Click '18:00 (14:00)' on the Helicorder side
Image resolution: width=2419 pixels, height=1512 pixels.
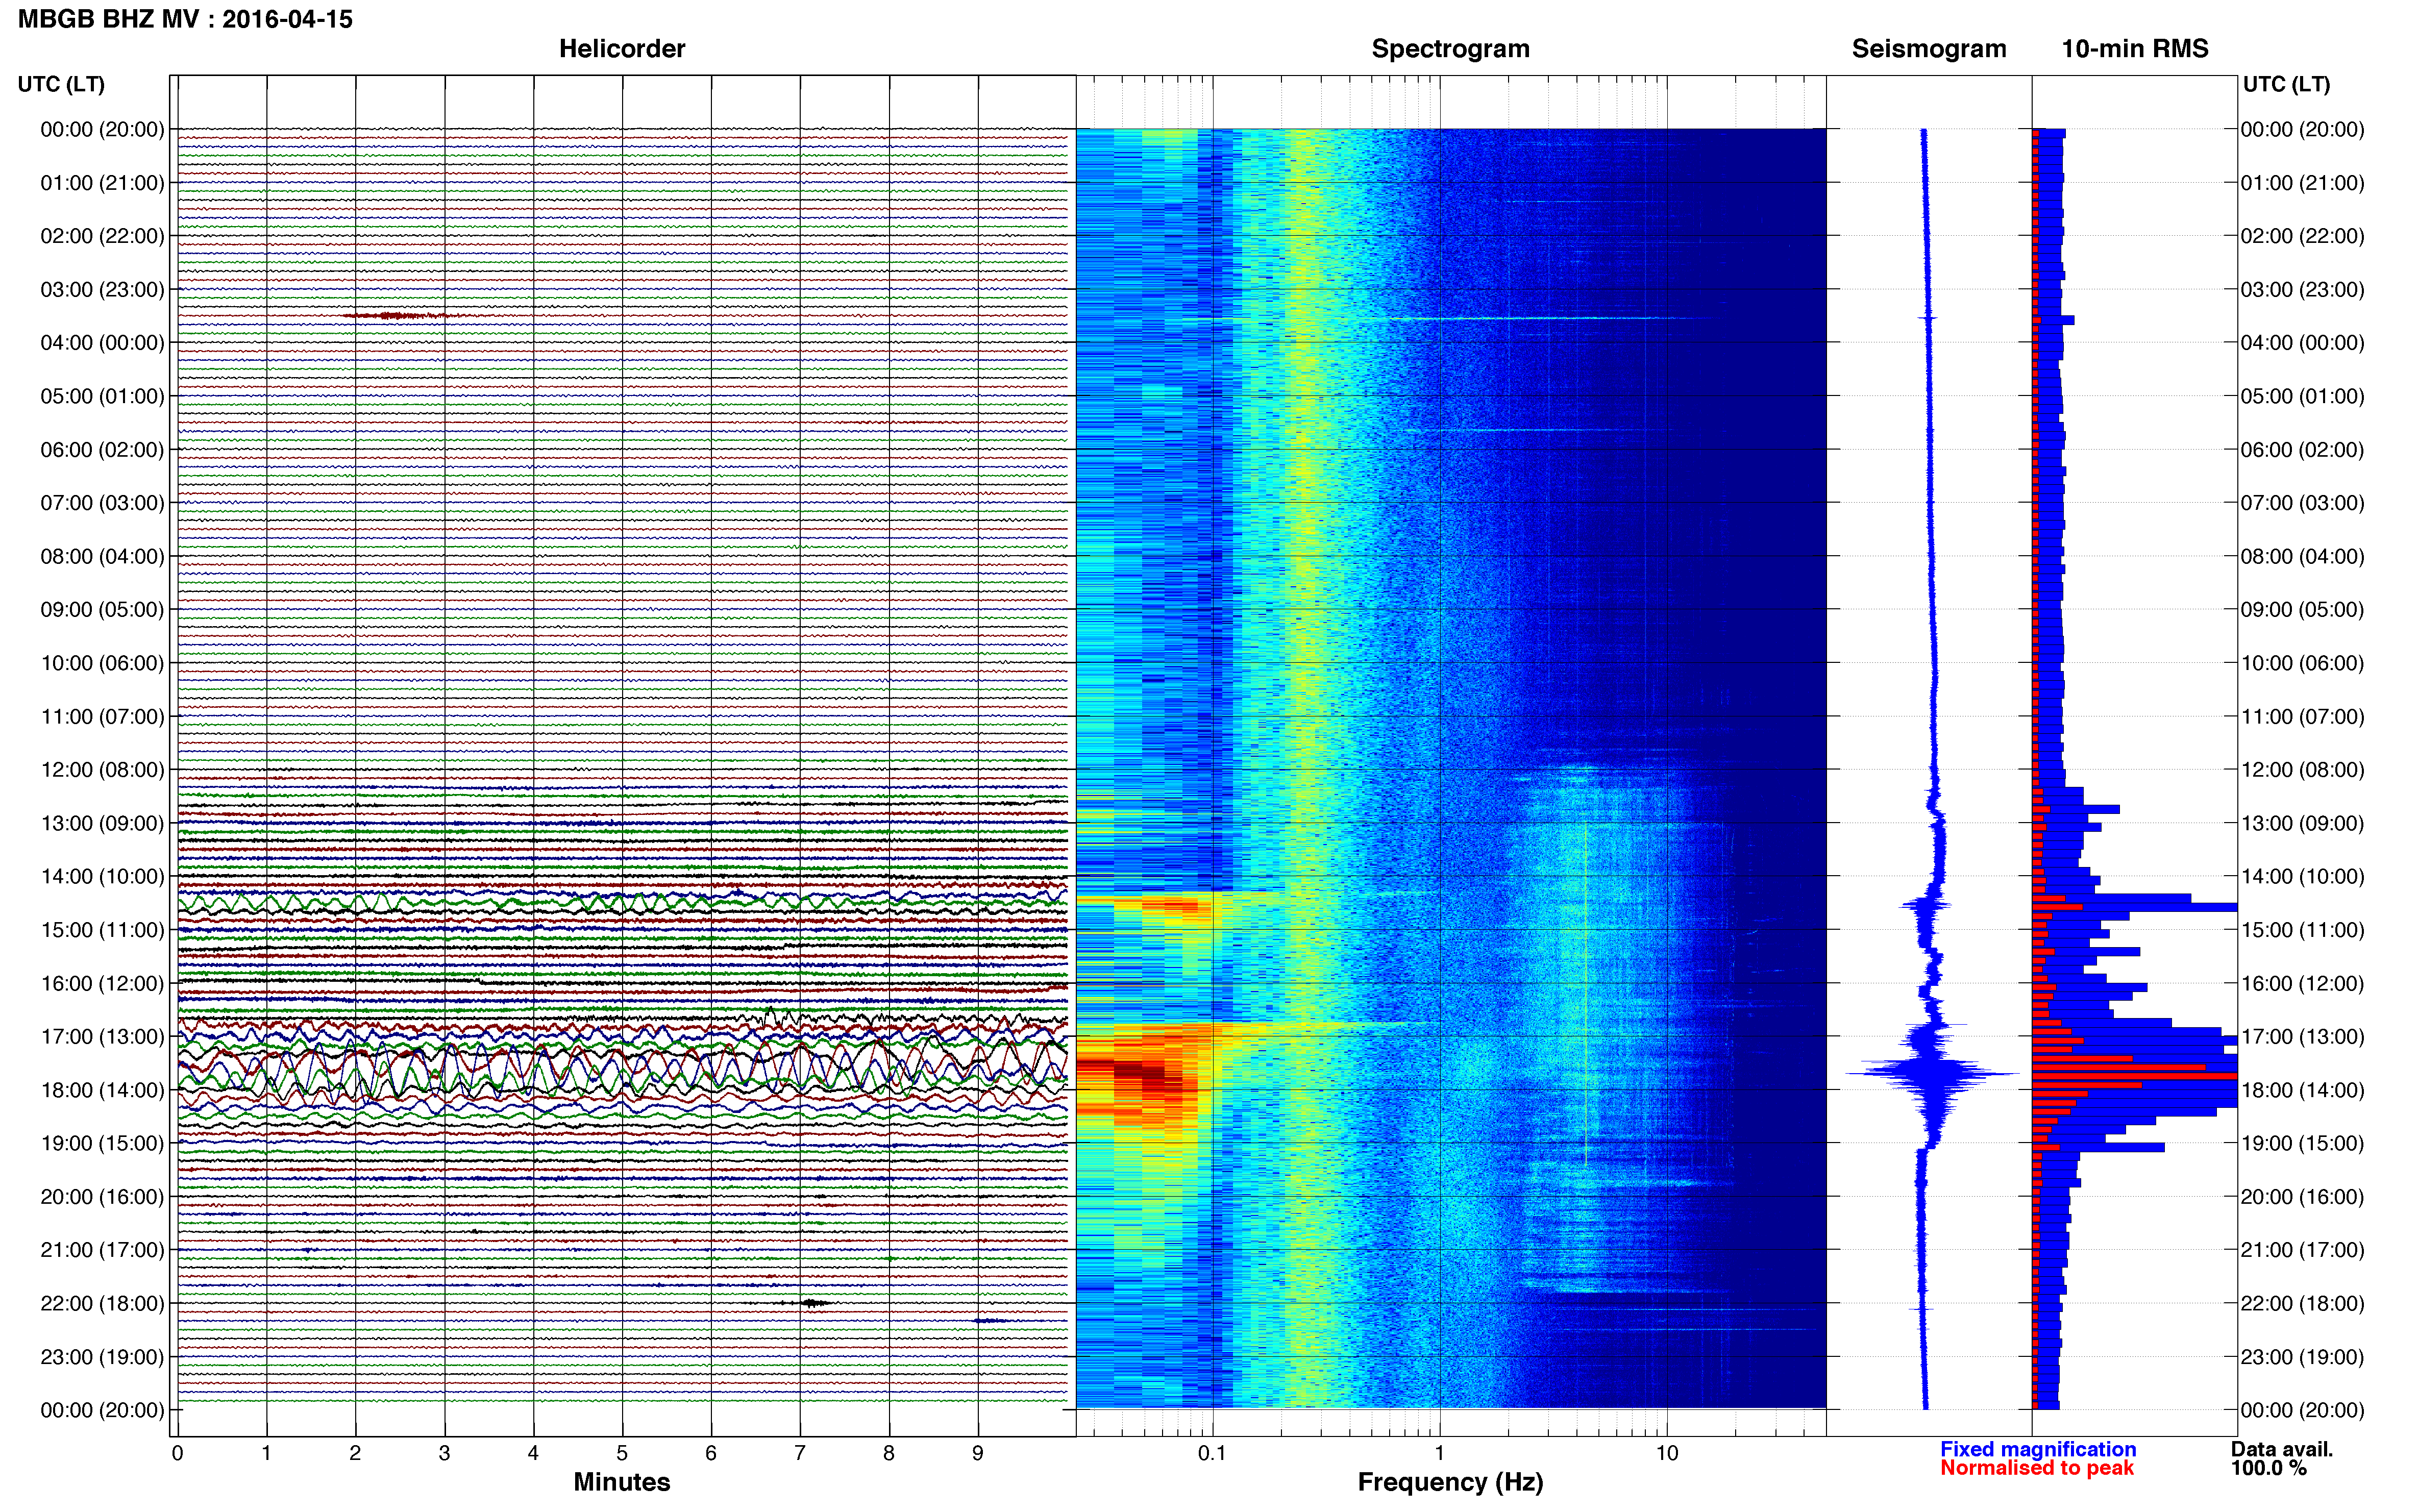(x=102, y=1090)
